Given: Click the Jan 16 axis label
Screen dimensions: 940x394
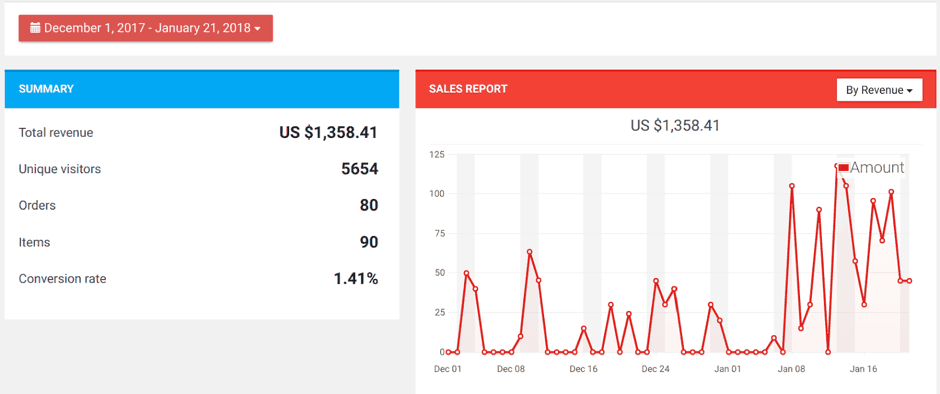Looking at the screenshot, I should pyautogui.click(x=863, y=369).
